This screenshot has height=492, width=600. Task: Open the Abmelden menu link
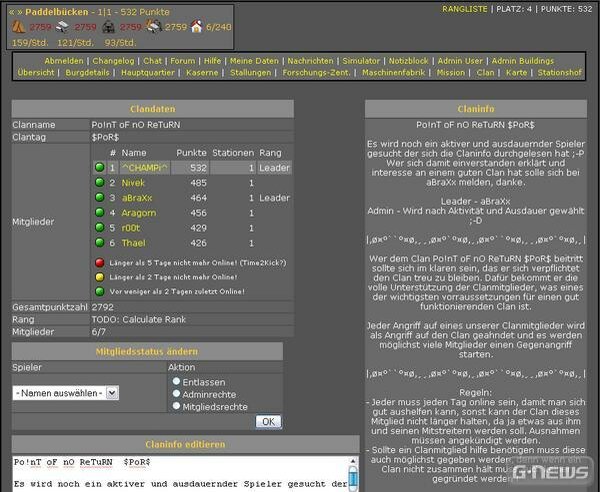pyautogui.click(x=64, y=61)
